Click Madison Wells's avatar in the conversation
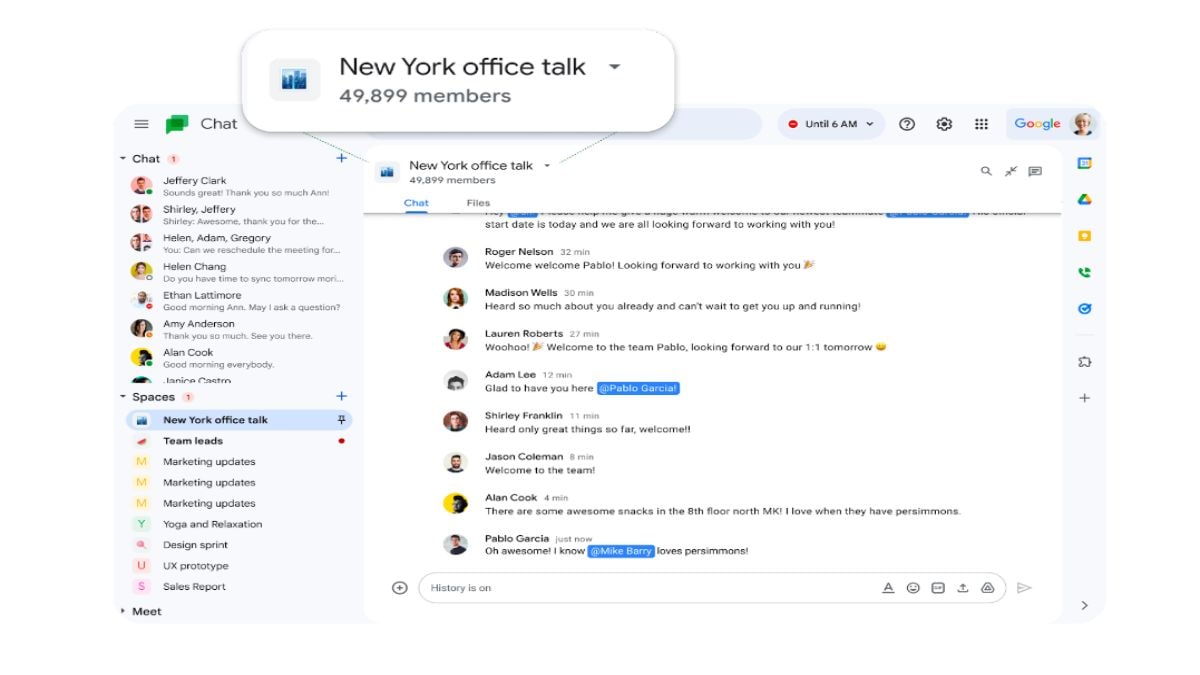This screenshot has height=675, width=1200. pyautogui.click(x=456, y=298)
